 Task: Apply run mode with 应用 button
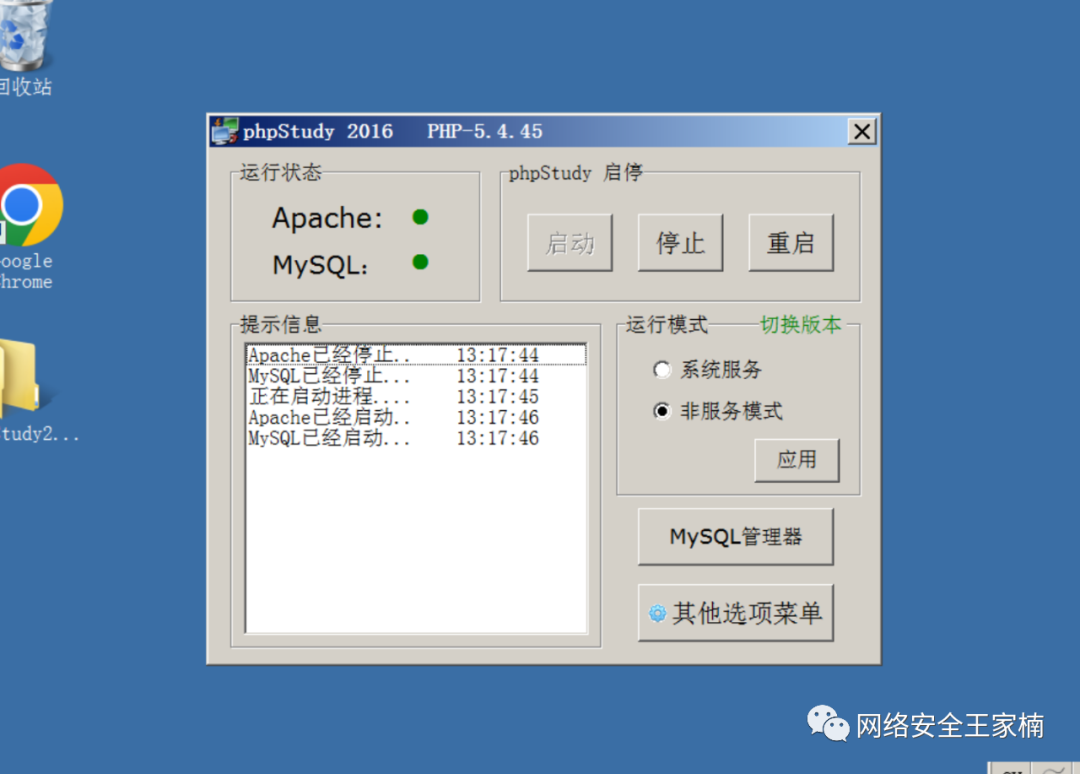pos(797,459)
